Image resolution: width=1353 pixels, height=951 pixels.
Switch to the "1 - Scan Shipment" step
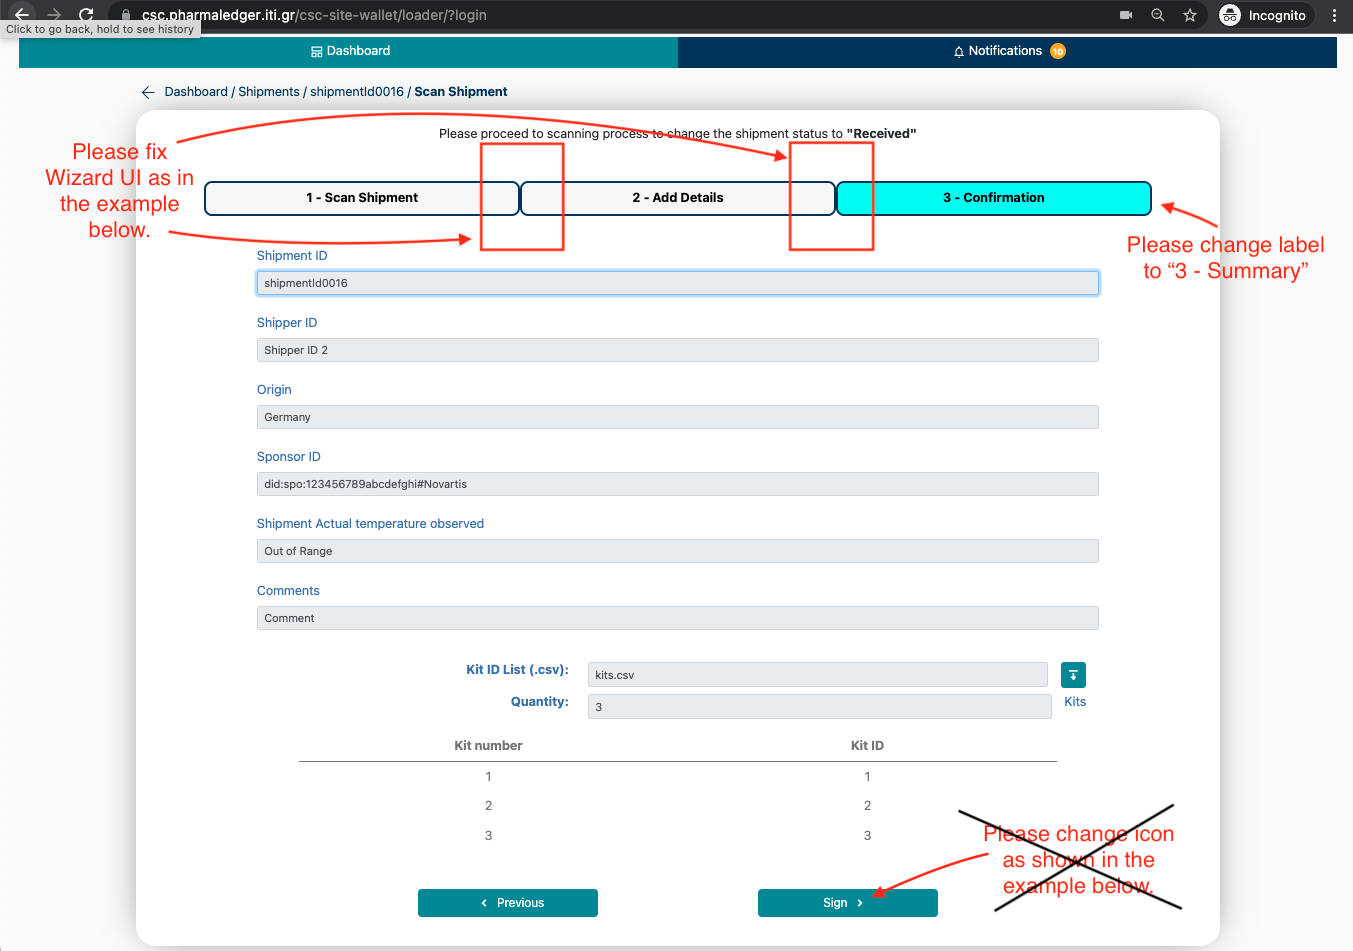(362, 197)
